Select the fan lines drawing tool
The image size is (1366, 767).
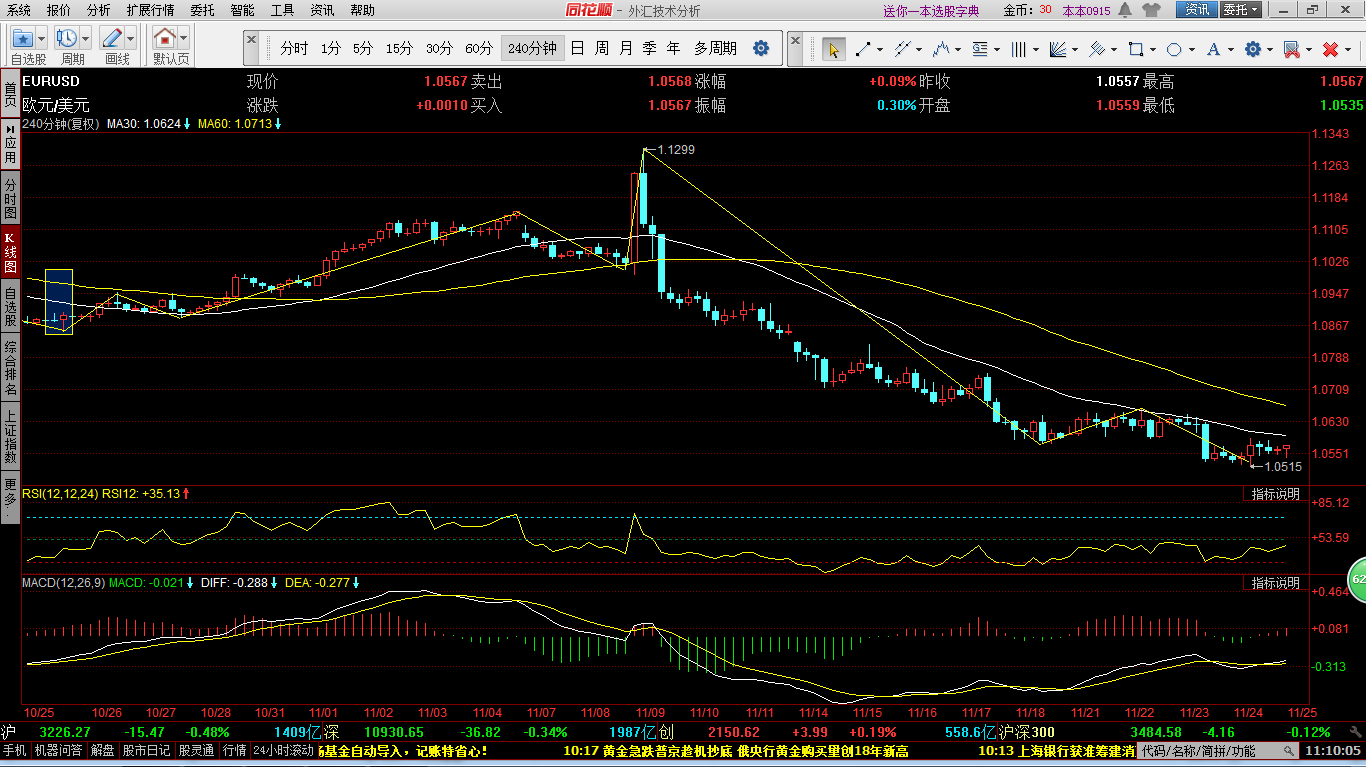(1056, 49)
